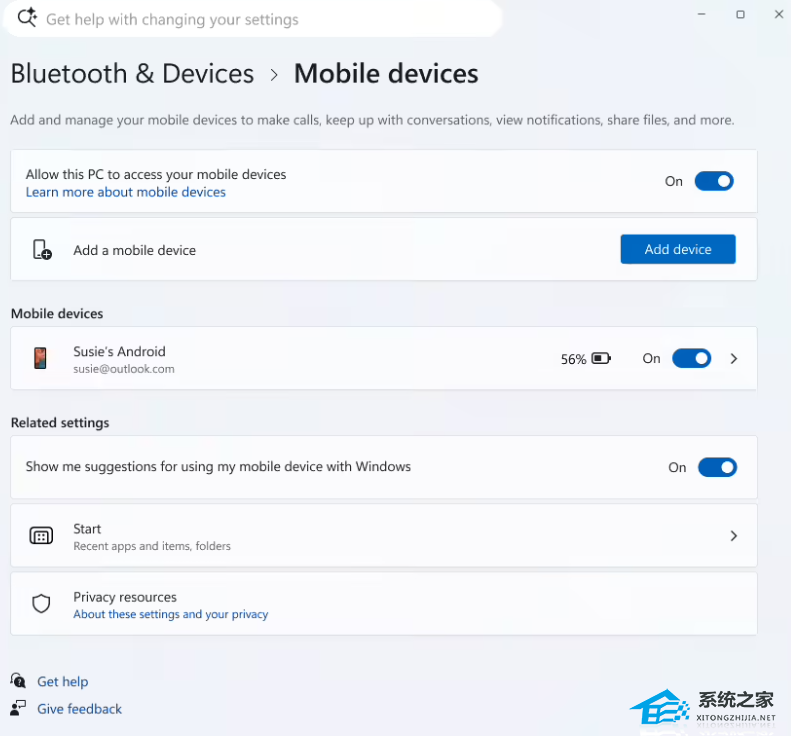Click Show me suggestions setting label
This screenshot has height=736, width=791.
pyautogui.click(x=218, y=467)
